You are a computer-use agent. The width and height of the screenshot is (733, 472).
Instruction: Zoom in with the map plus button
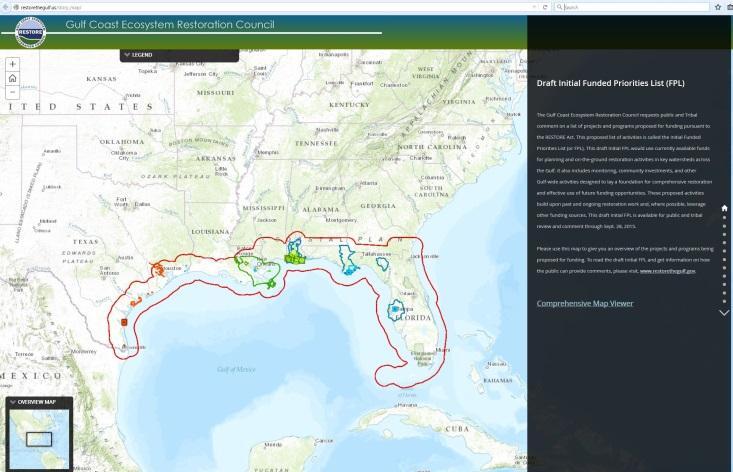coord(13,64)
